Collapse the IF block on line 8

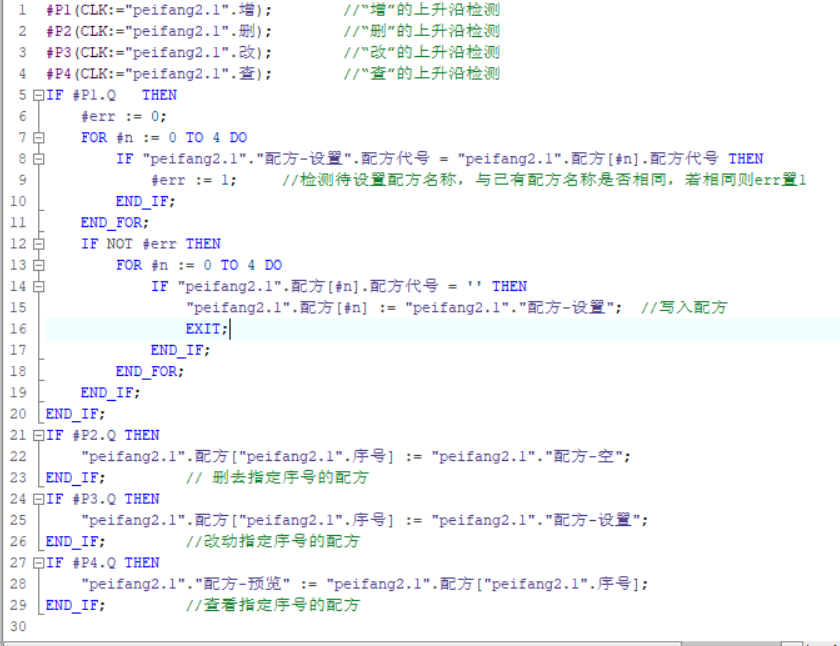click(38, 159)
